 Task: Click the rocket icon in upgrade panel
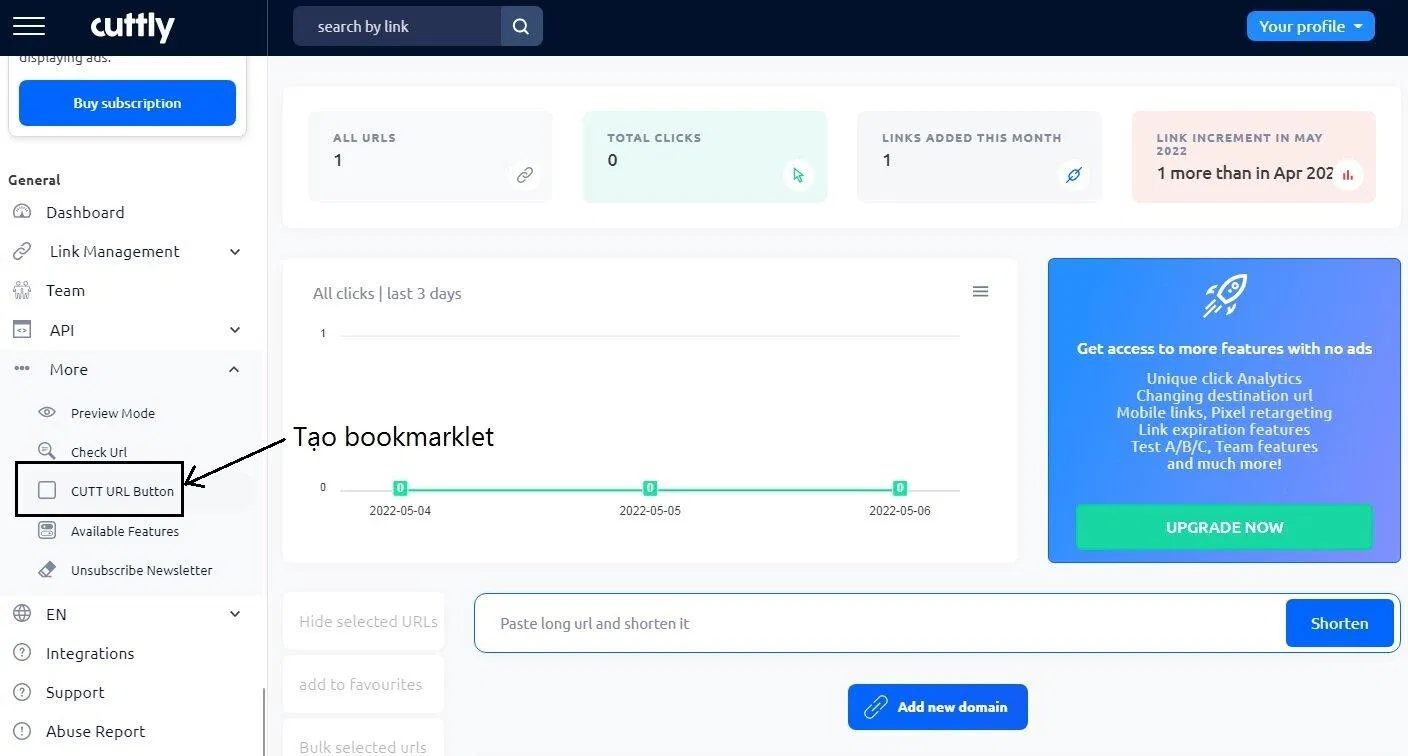1224,296
